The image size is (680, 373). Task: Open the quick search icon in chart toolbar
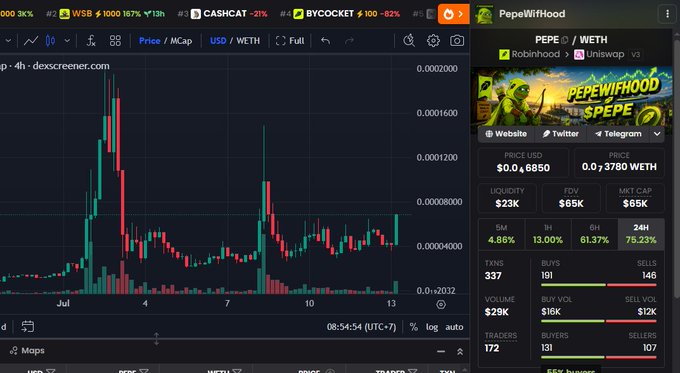[x=409, y=41]
